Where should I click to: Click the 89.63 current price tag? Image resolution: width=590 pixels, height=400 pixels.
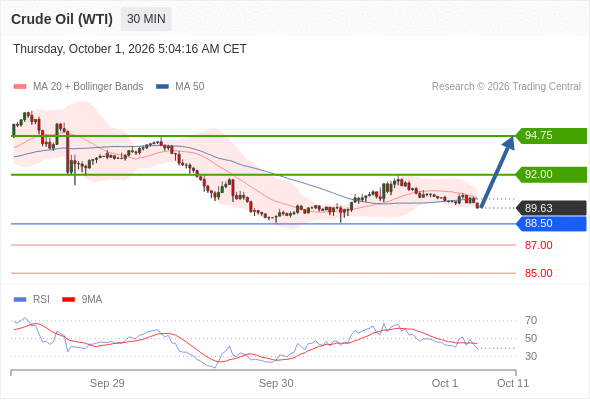[551, 208]
